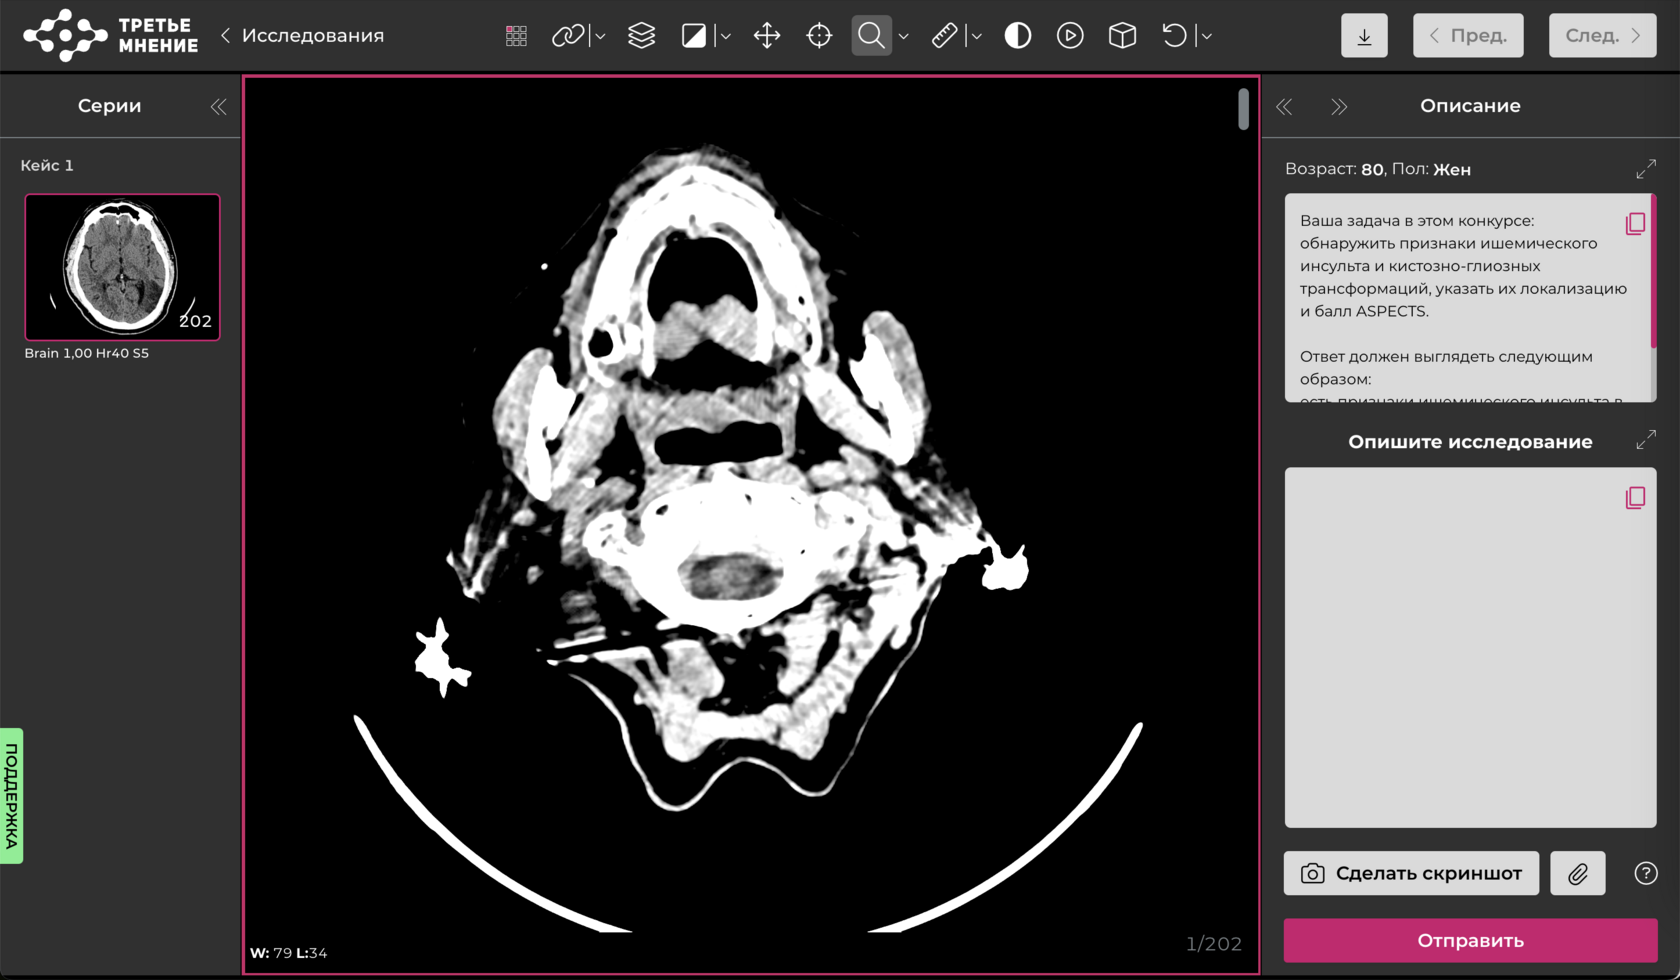Click the W: 79 L:34 window level readout
The image size is (1680, 980).
coord(289,953)
